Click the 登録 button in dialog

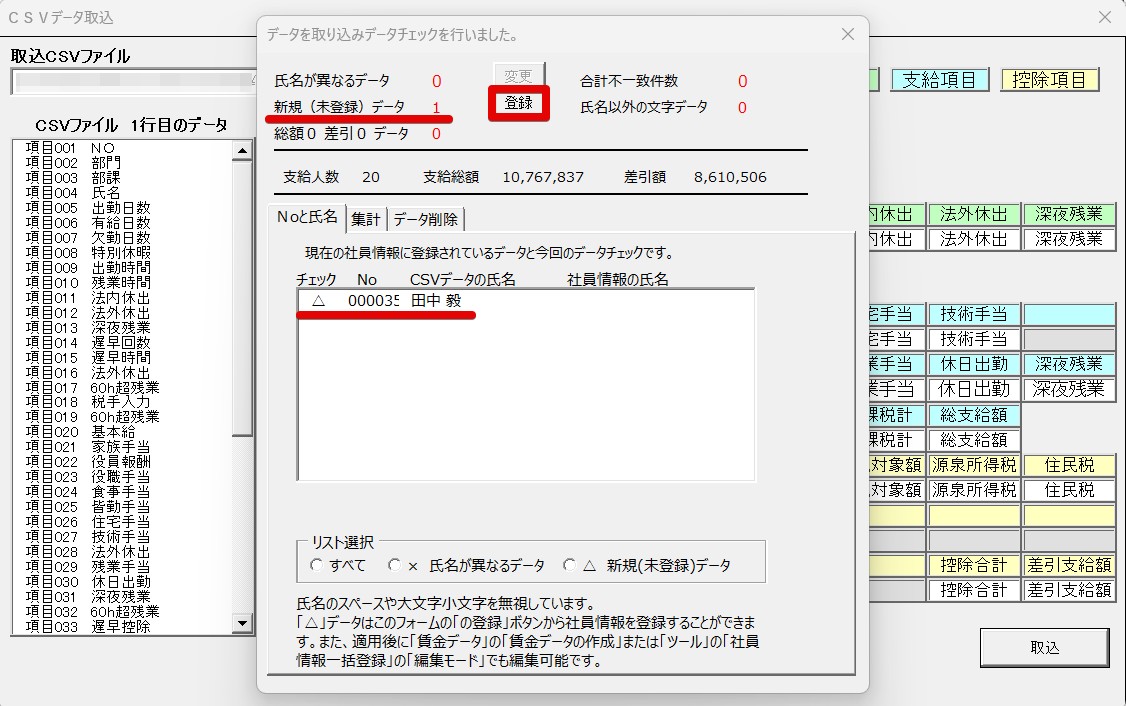point(518,103)
